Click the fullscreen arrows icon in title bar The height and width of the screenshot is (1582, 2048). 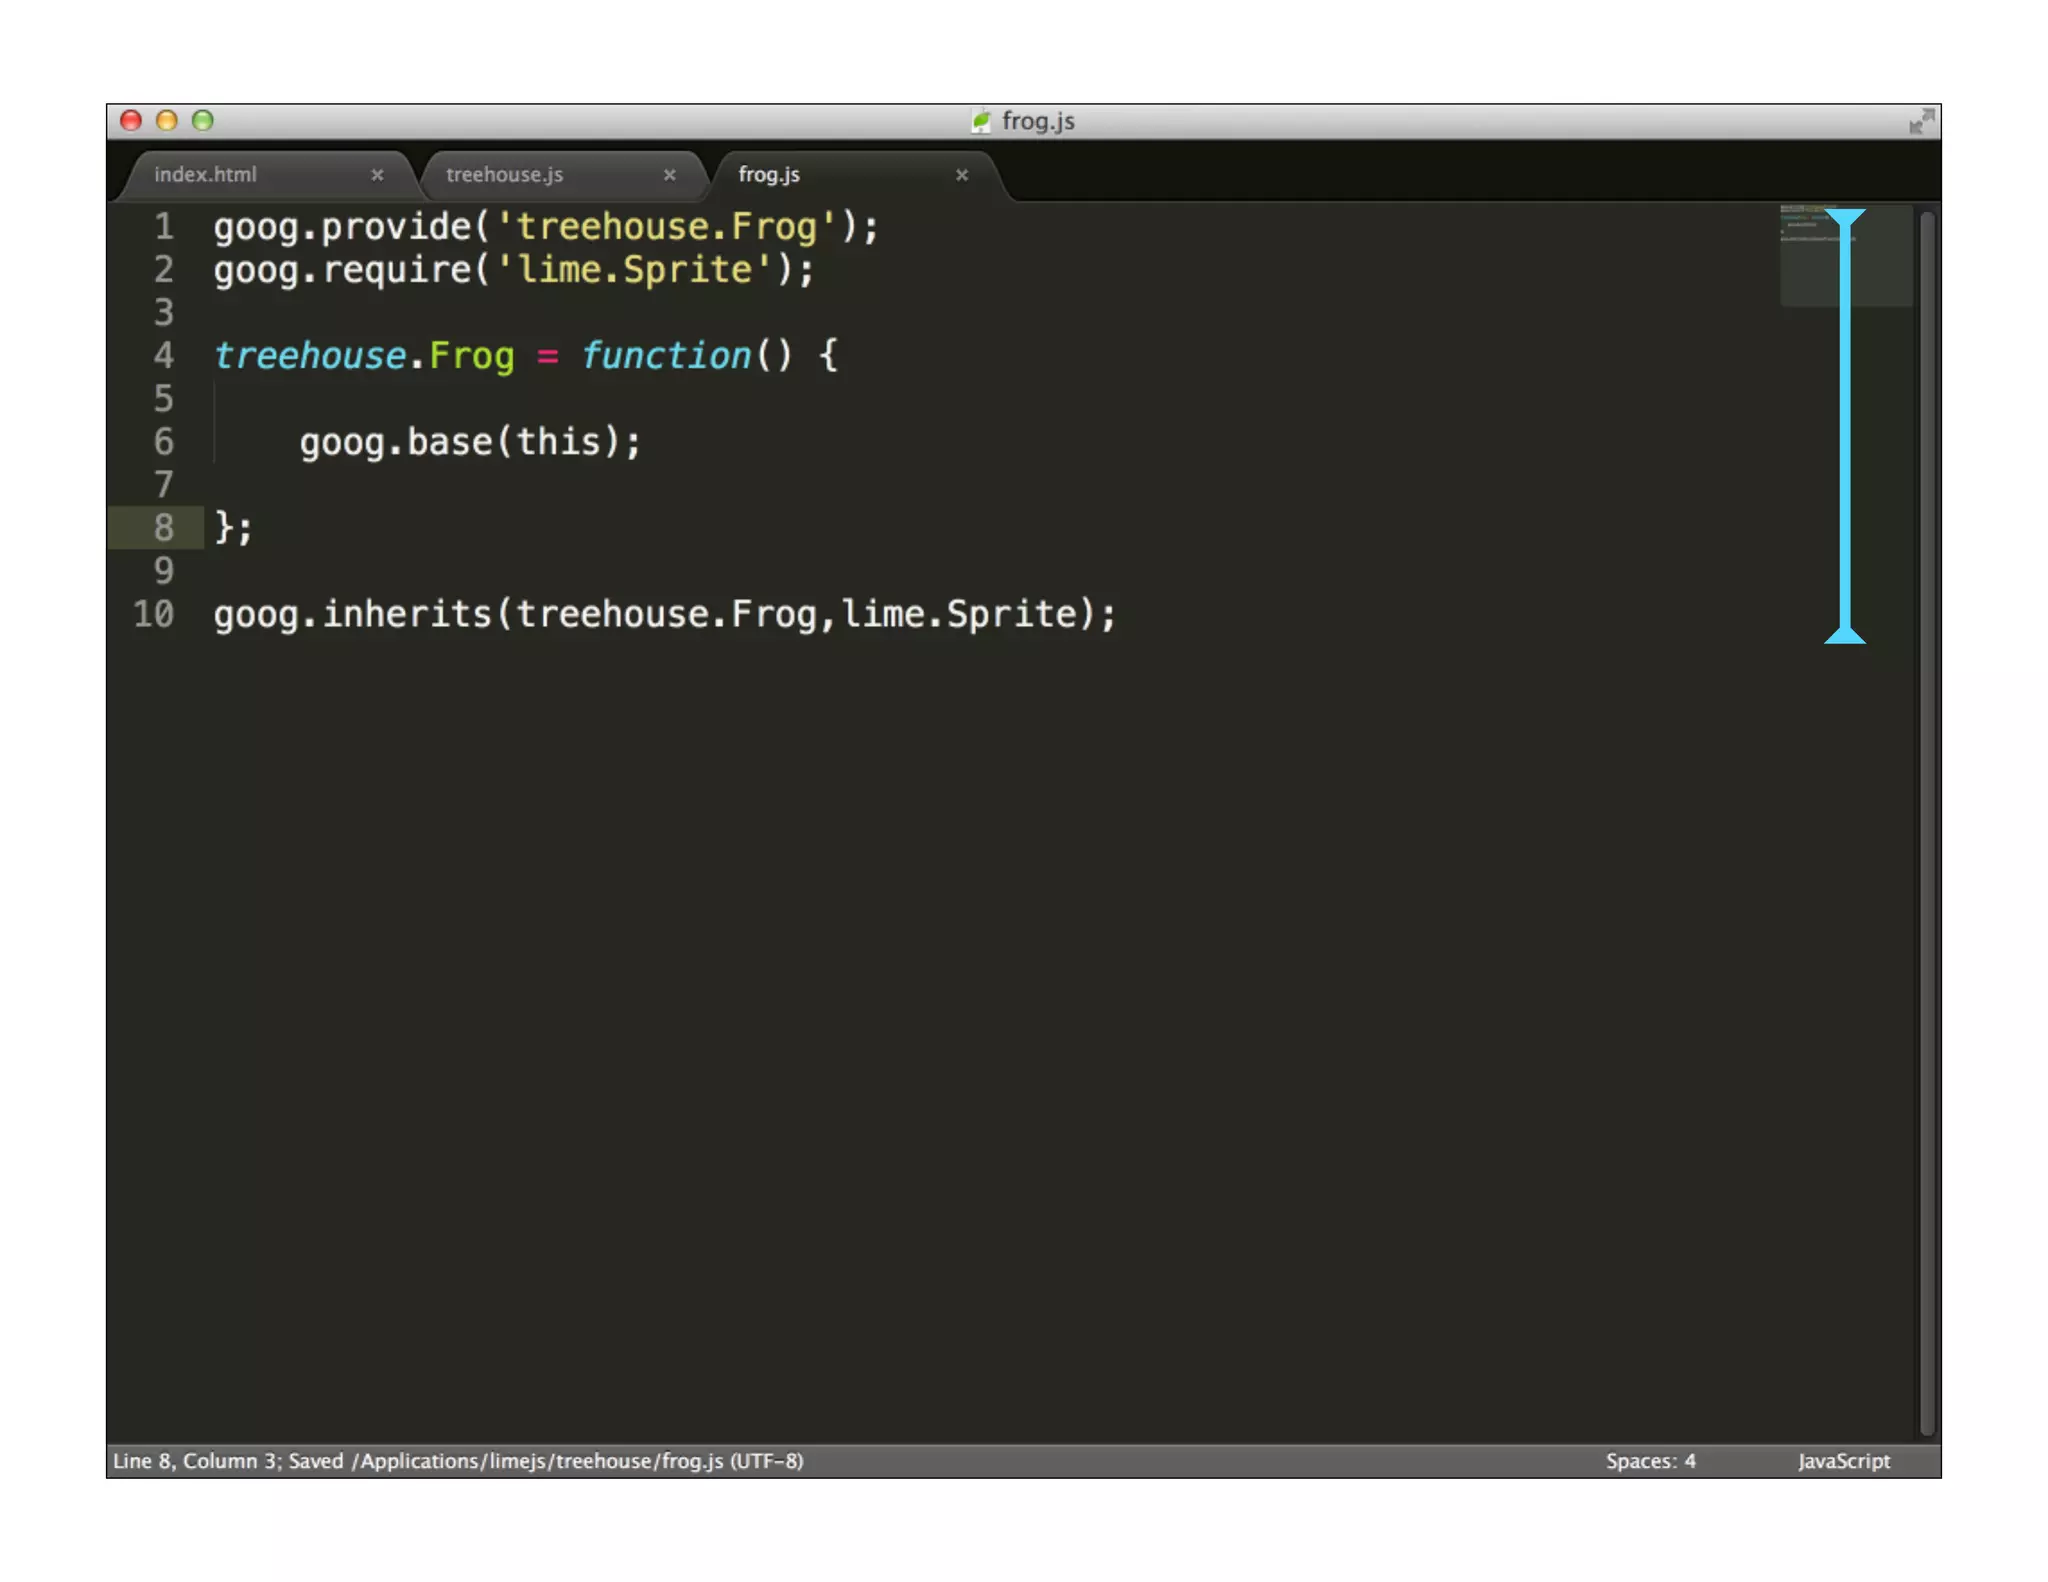pos(1920,122)
